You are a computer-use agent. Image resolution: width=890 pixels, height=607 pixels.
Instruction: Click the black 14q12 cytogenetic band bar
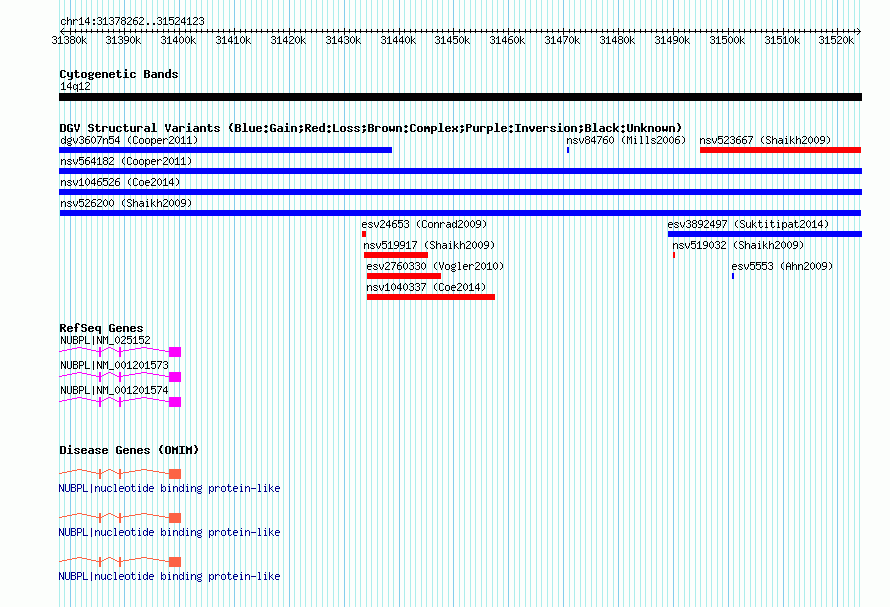pos(460,97)
